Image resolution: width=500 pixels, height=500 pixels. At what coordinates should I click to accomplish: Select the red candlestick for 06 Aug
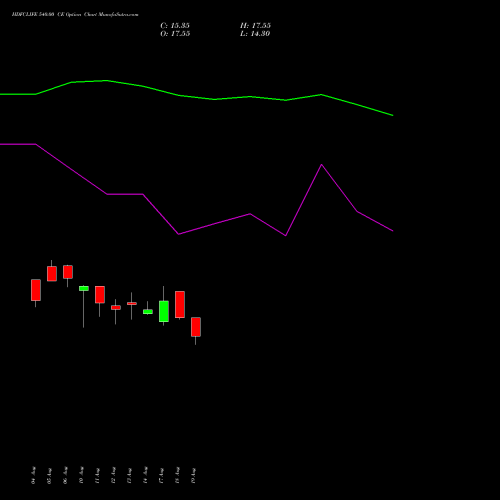(x=68, y=272)
